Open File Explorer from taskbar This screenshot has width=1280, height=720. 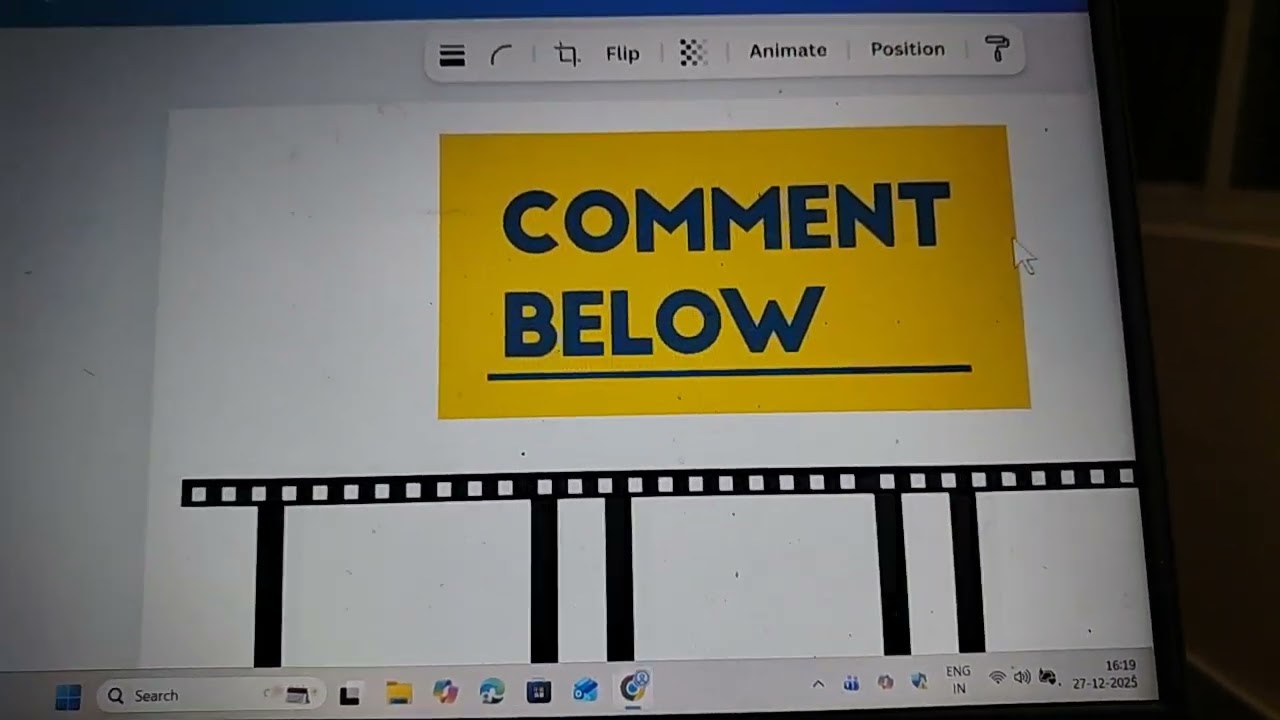coord(399,693)
